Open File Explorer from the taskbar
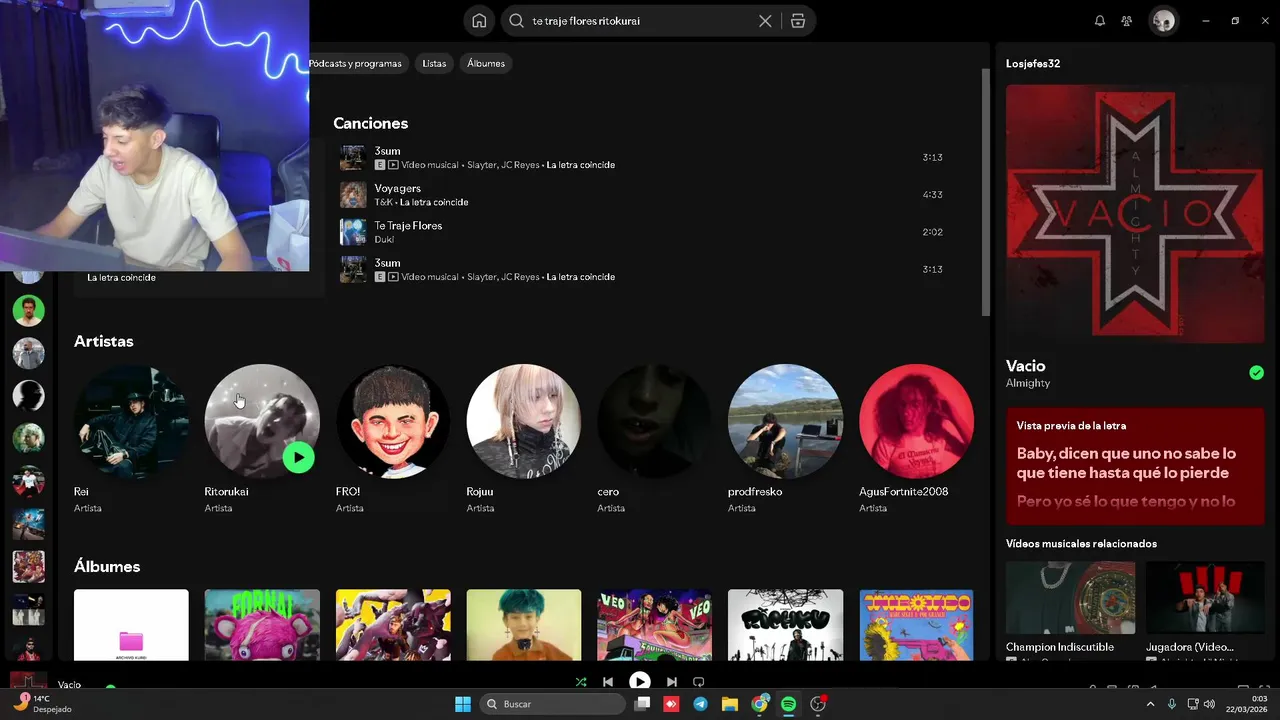 coord(729,704)
